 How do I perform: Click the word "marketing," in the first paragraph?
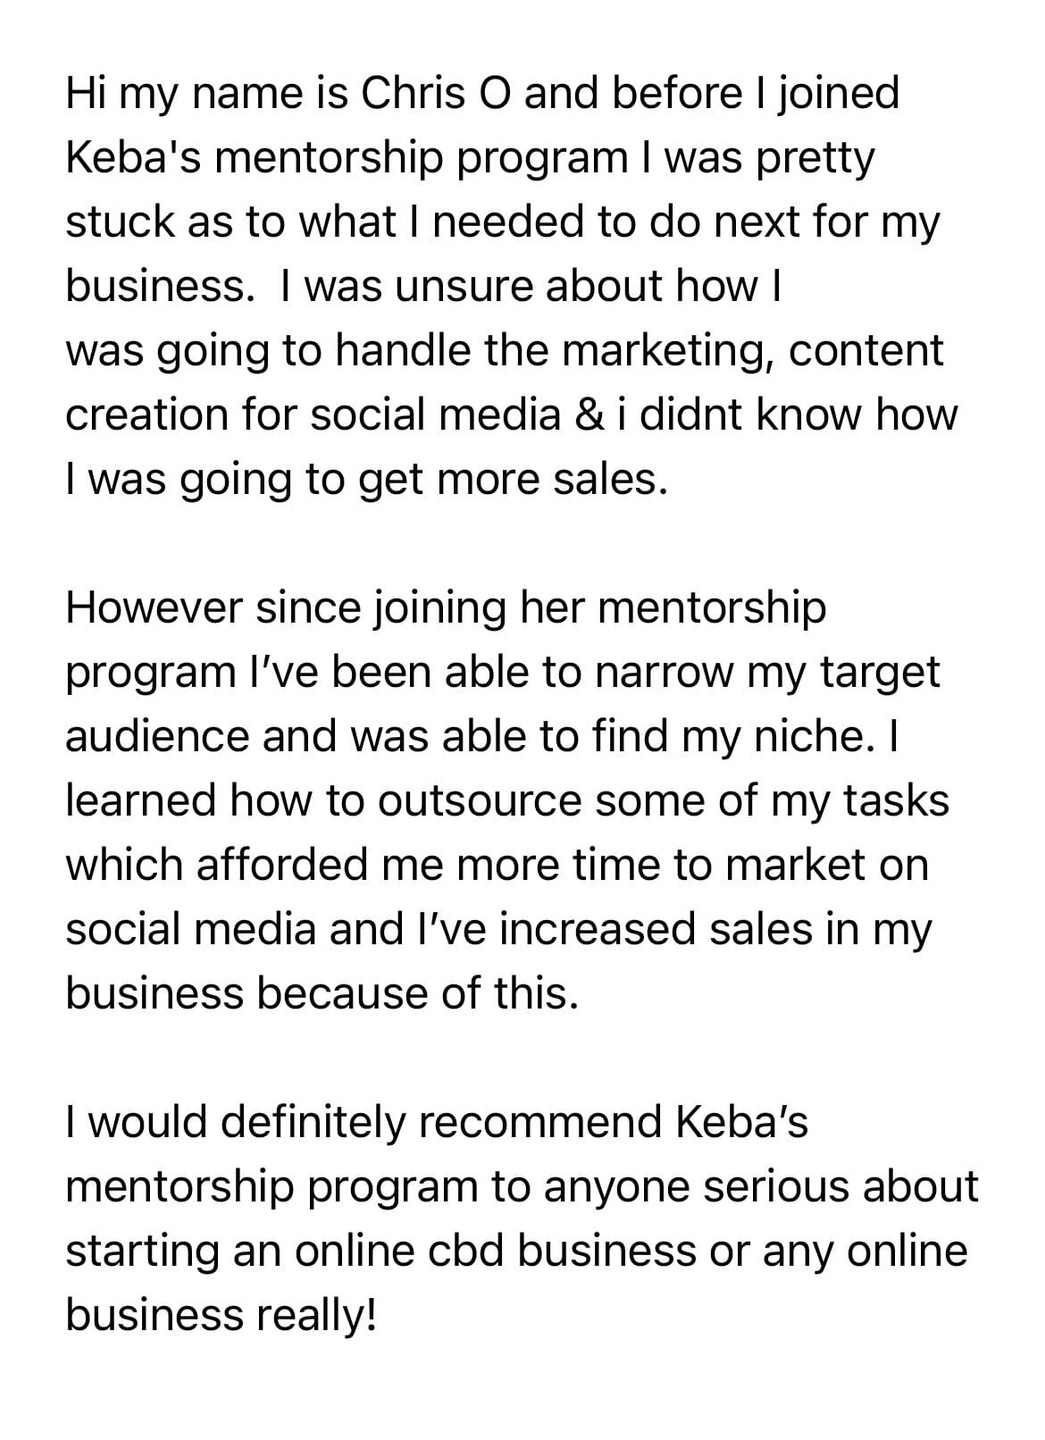coord(662,350)
